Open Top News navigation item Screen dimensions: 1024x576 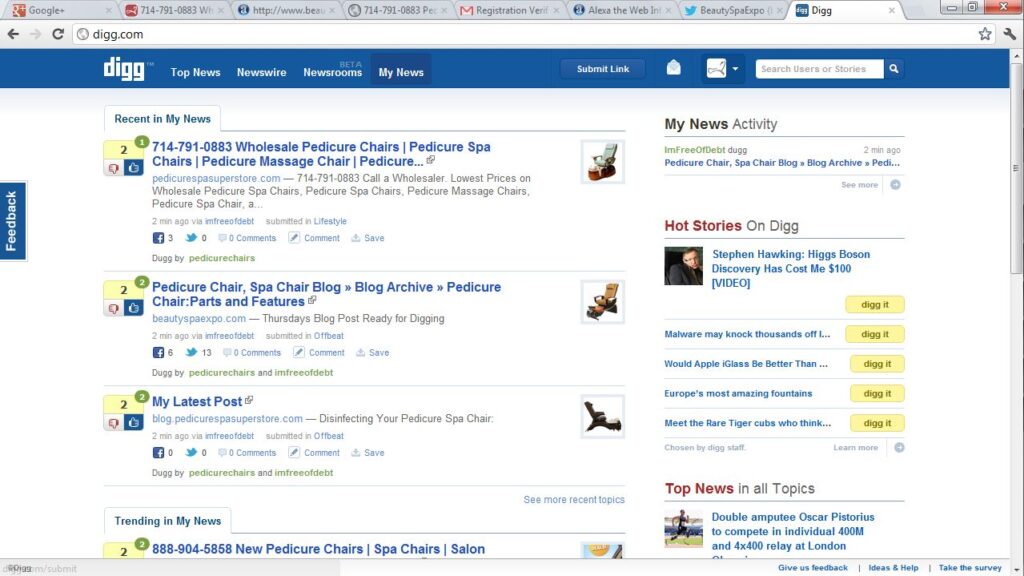[195, 72]
